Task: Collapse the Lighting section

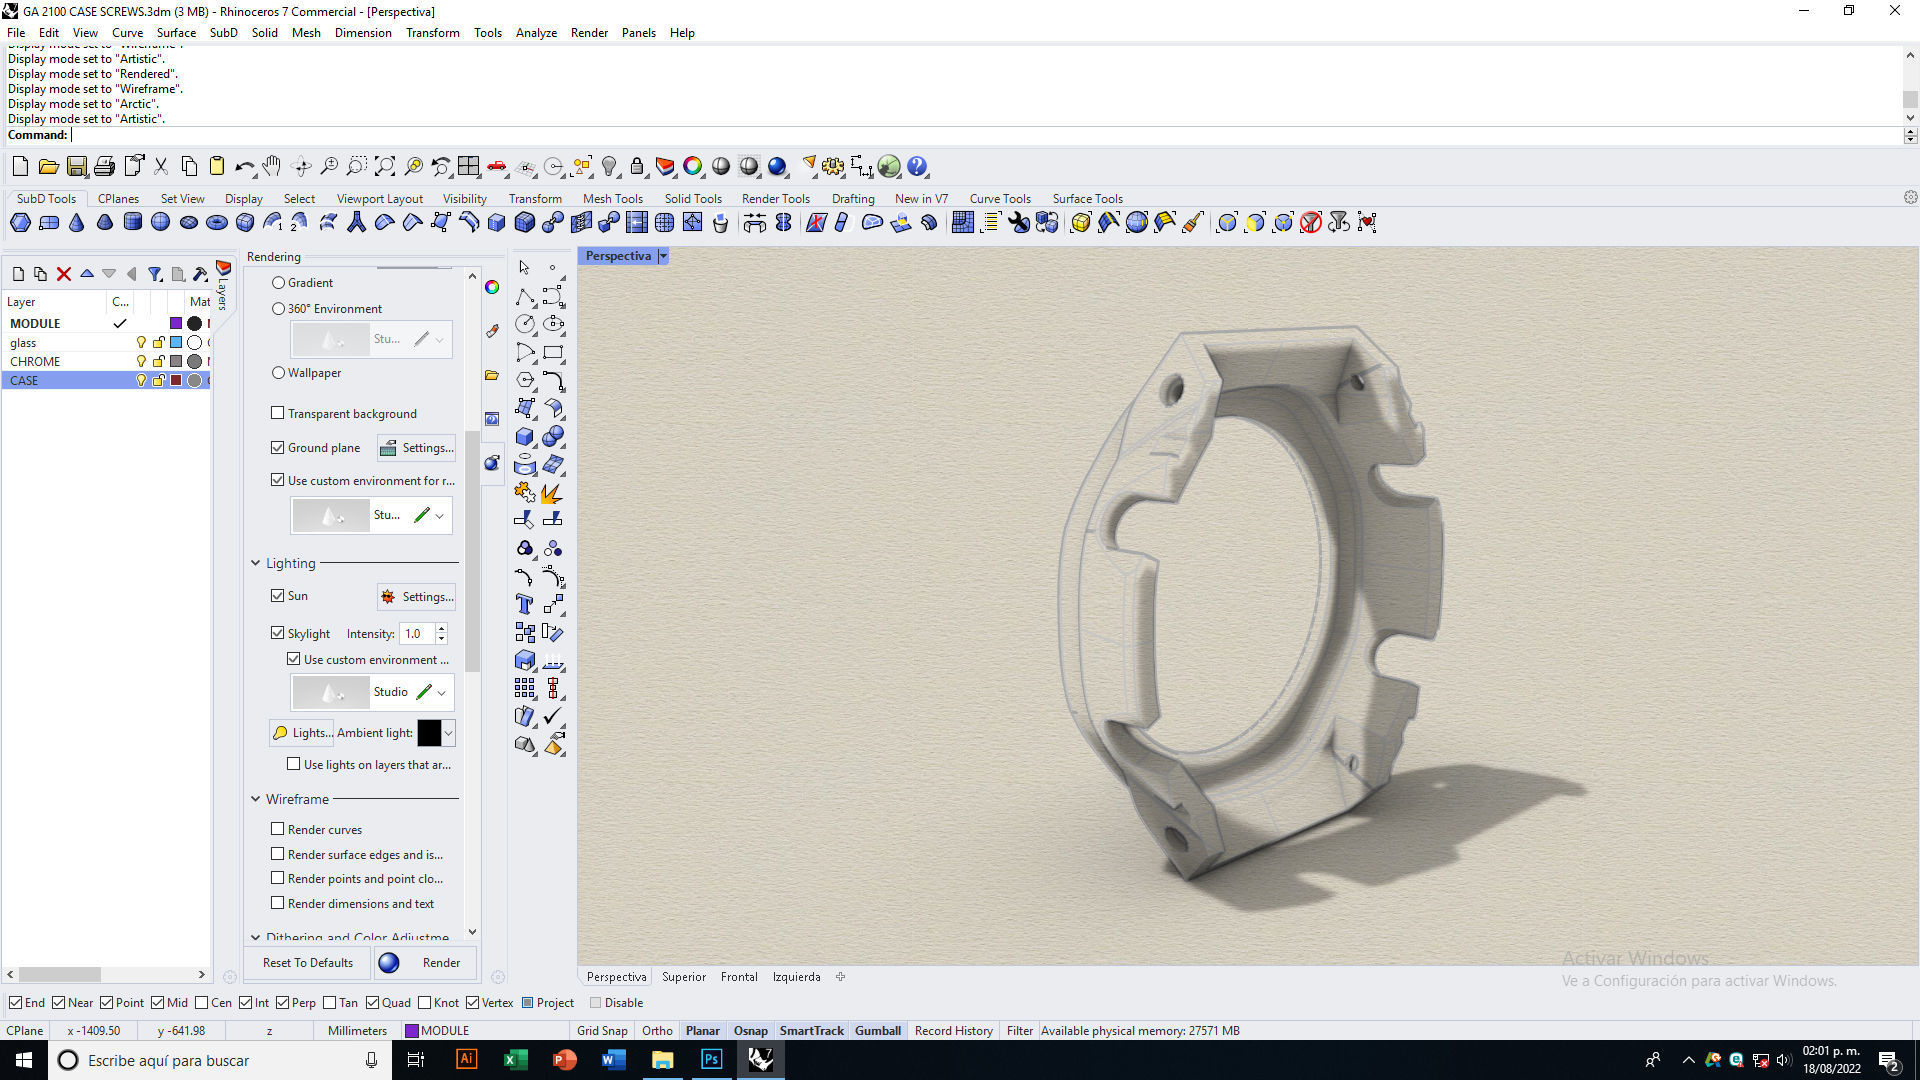Action: [256, 564]
